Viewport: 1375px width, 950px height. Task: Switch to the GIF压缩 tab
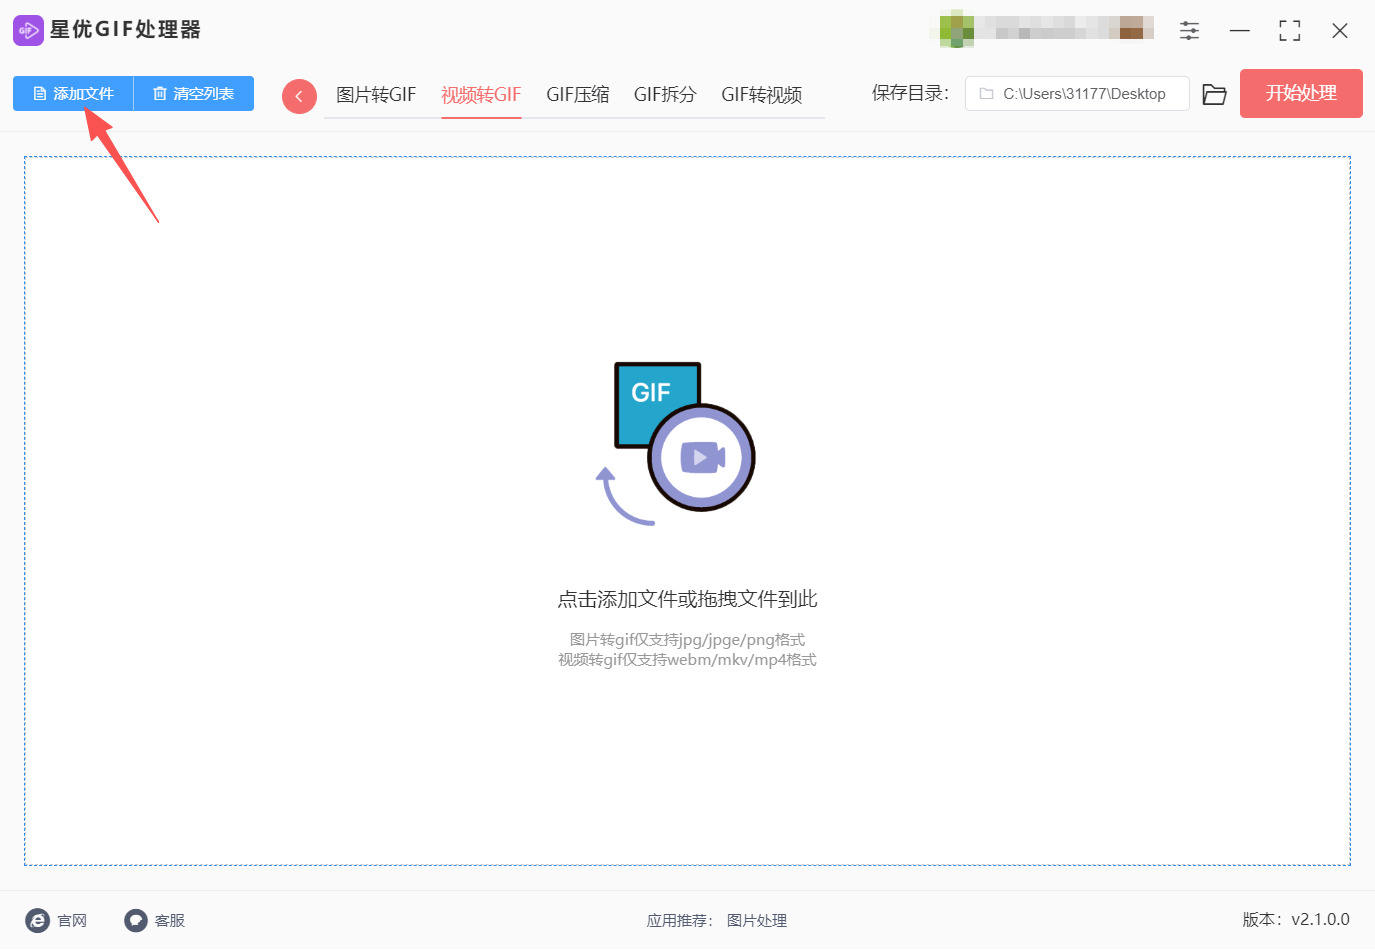(x=578, y=94)
